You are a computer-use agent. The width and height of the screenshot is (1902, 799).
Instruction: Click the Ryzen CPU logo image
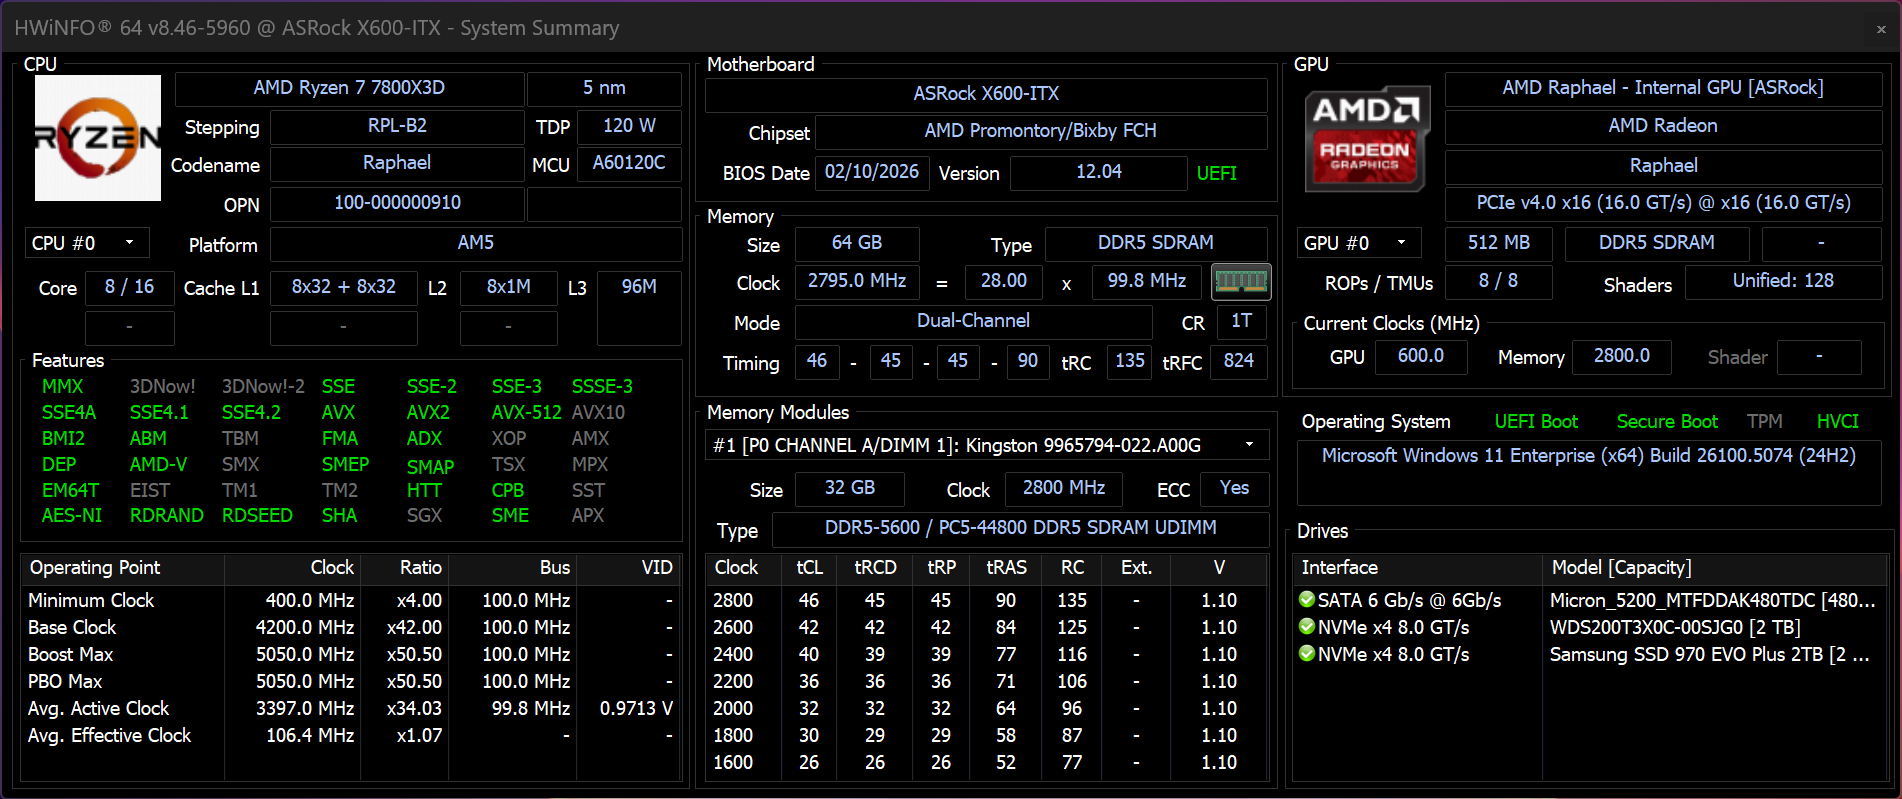[98, 138]
